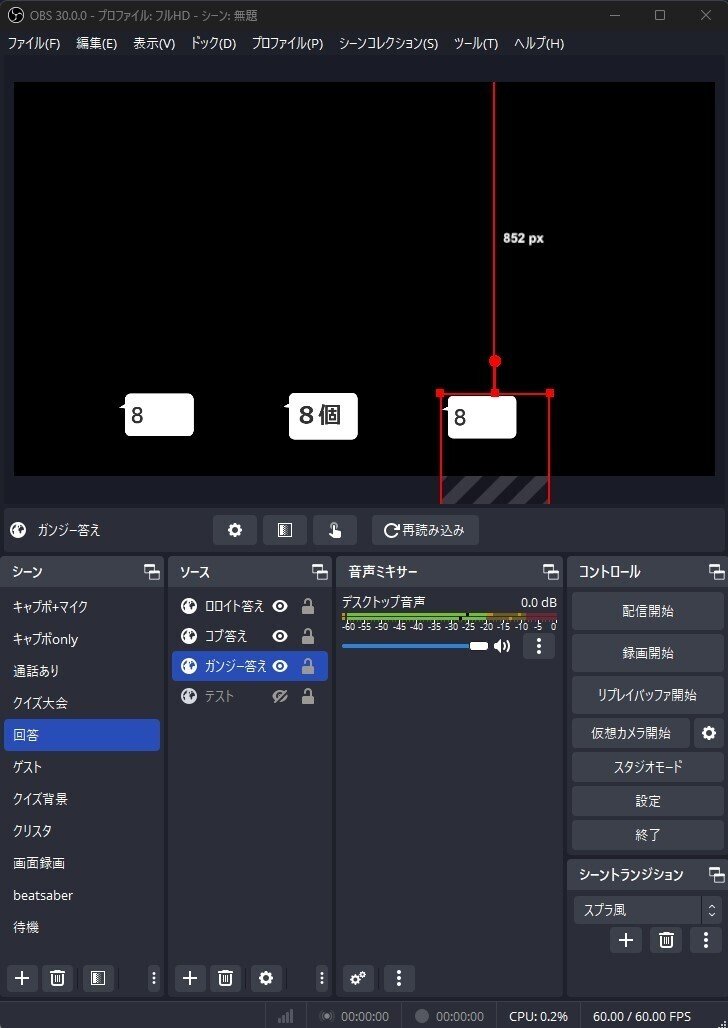The image size is (728, 1028).
Task: Open プロファイル(P) menu
Action: click(287, 43)
